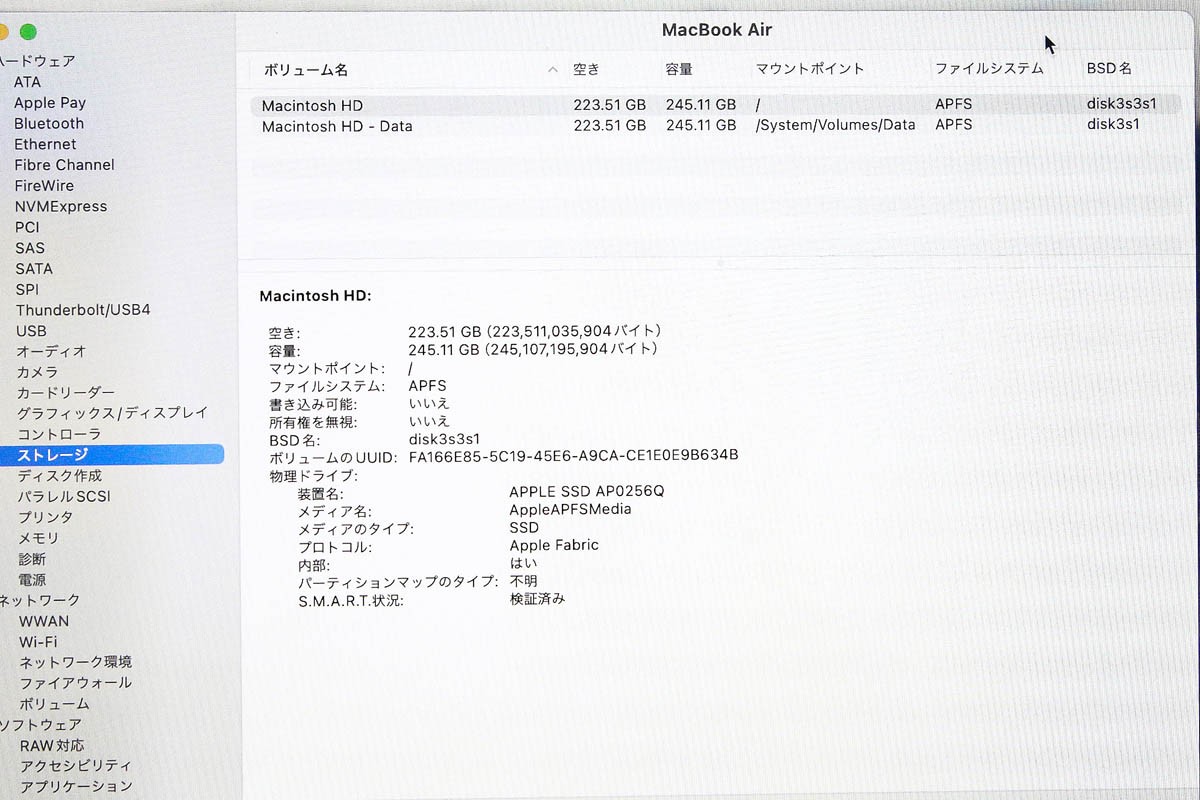Click the volume UUID value FA166E85…
The height and width of the screenshot is (800, 1200).
pyautogui.click(x=574, y=455)
